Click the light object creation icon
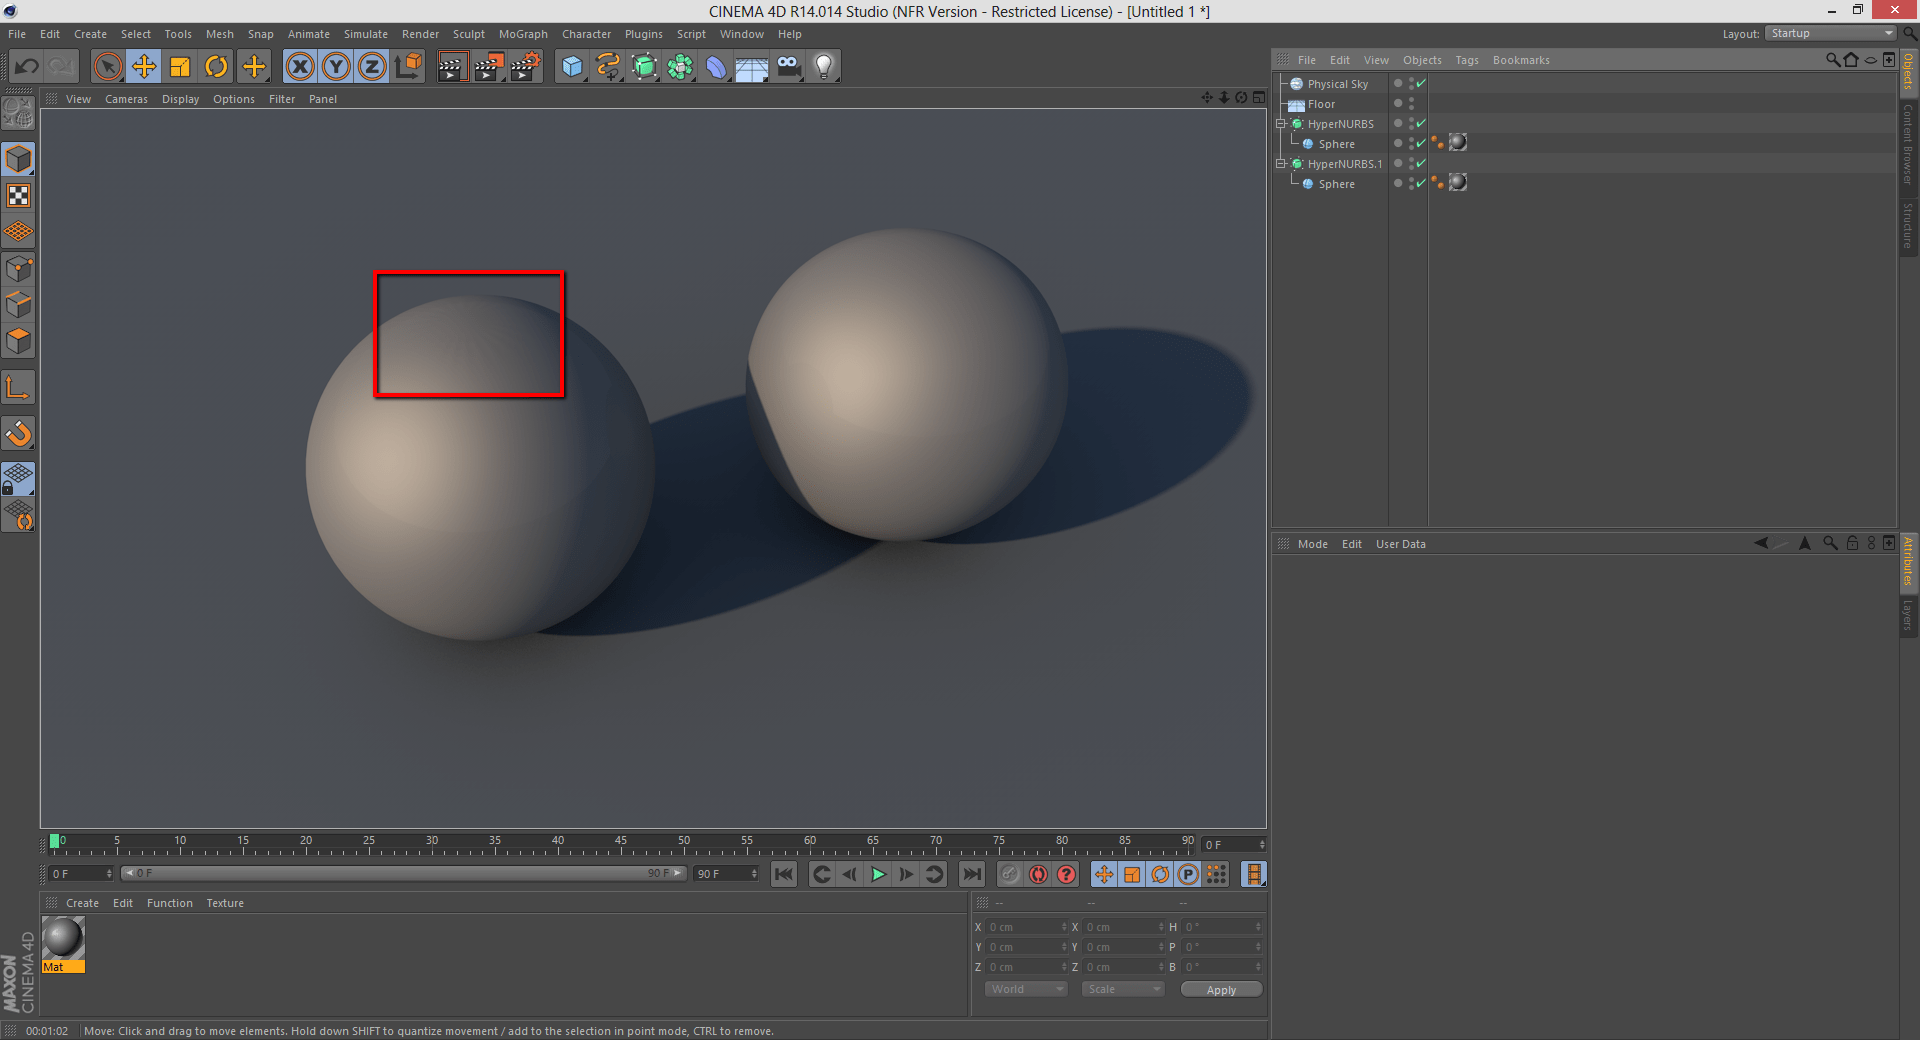The width and height of the screenshot is (1920, 1040). coord(823,66)
